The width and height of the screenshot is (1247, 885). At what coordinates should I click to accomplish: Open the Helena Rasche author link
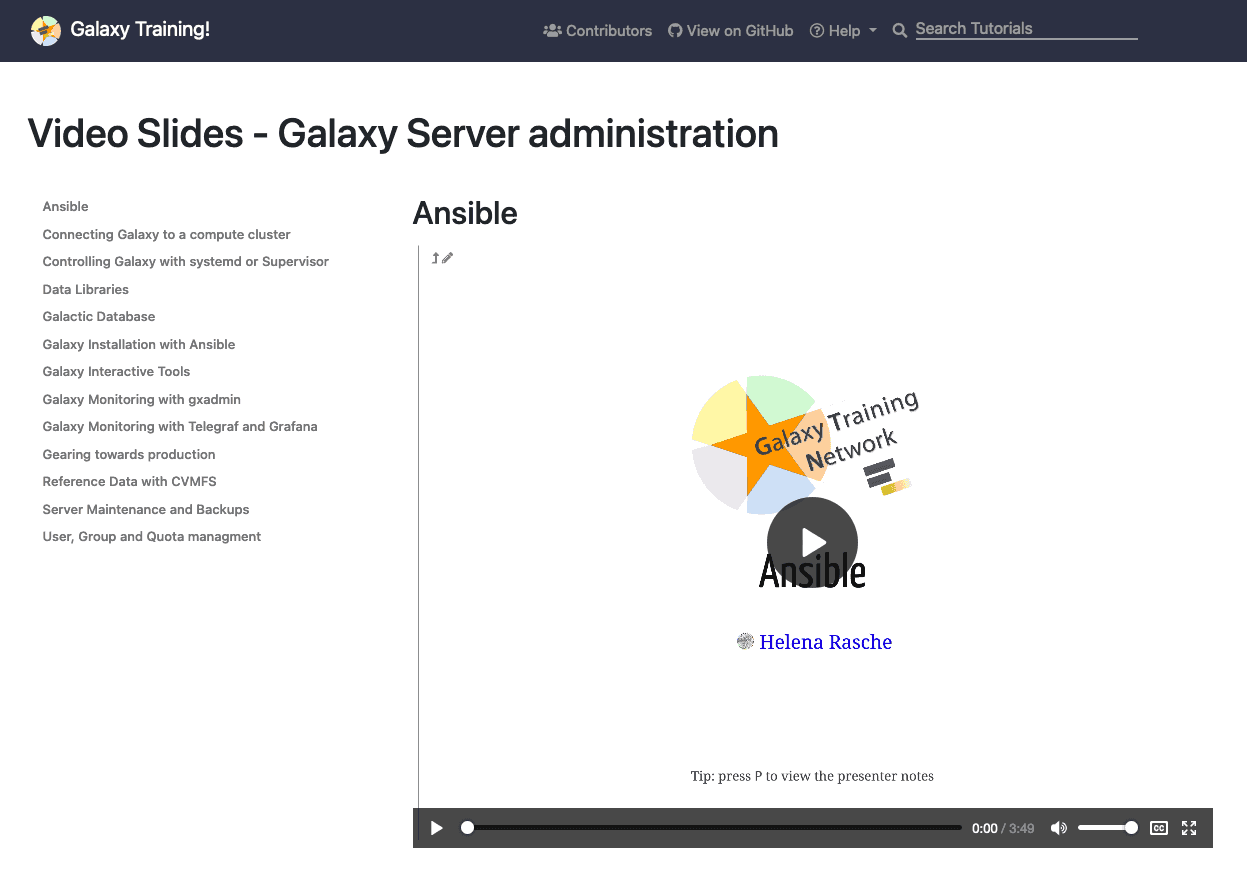[x=825, y=642]
